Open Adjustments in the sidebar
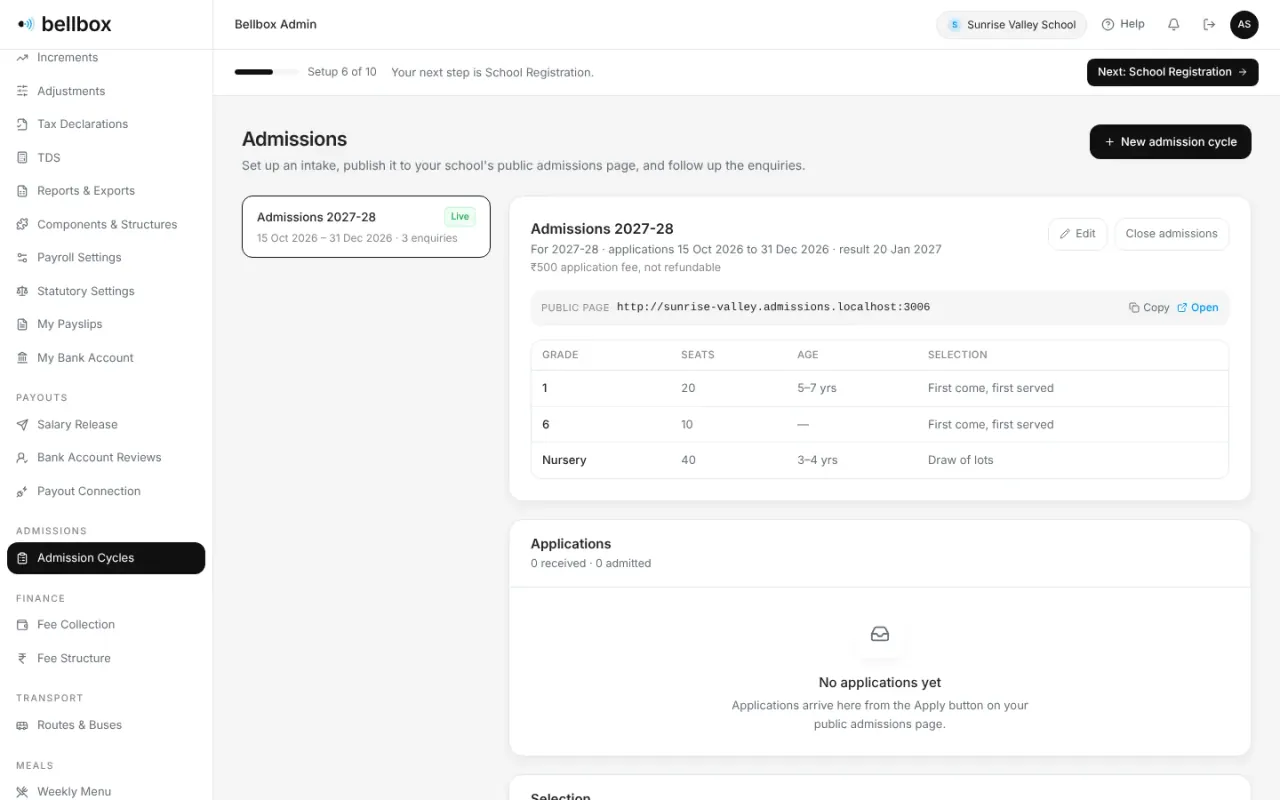The height and width of the screenshot is (800, 1280). (x=106, y=91)
